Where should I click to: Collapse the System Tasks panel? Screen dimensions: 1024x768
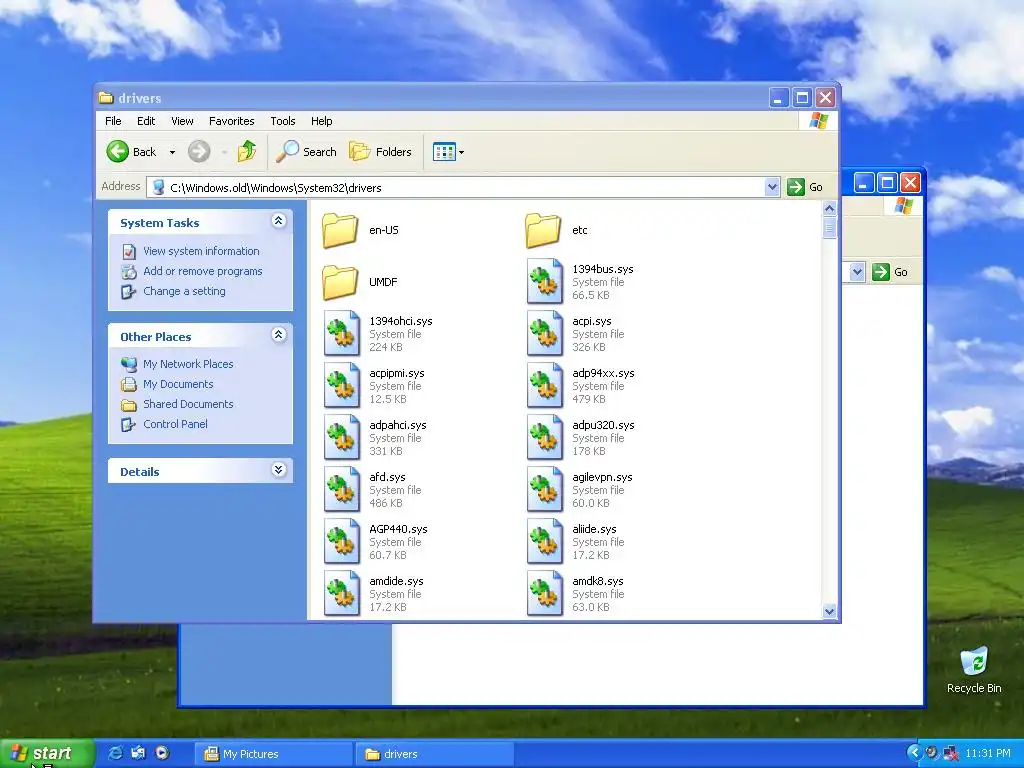point(279,221)
